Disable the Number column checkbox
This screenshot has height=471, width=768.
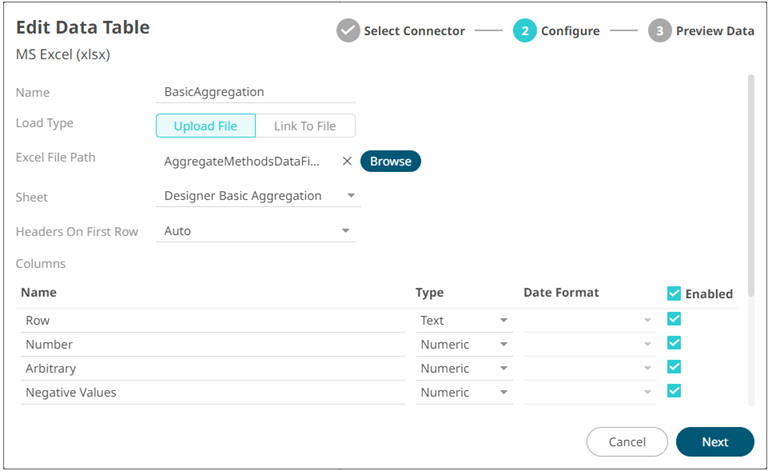[x=674, y=343]
